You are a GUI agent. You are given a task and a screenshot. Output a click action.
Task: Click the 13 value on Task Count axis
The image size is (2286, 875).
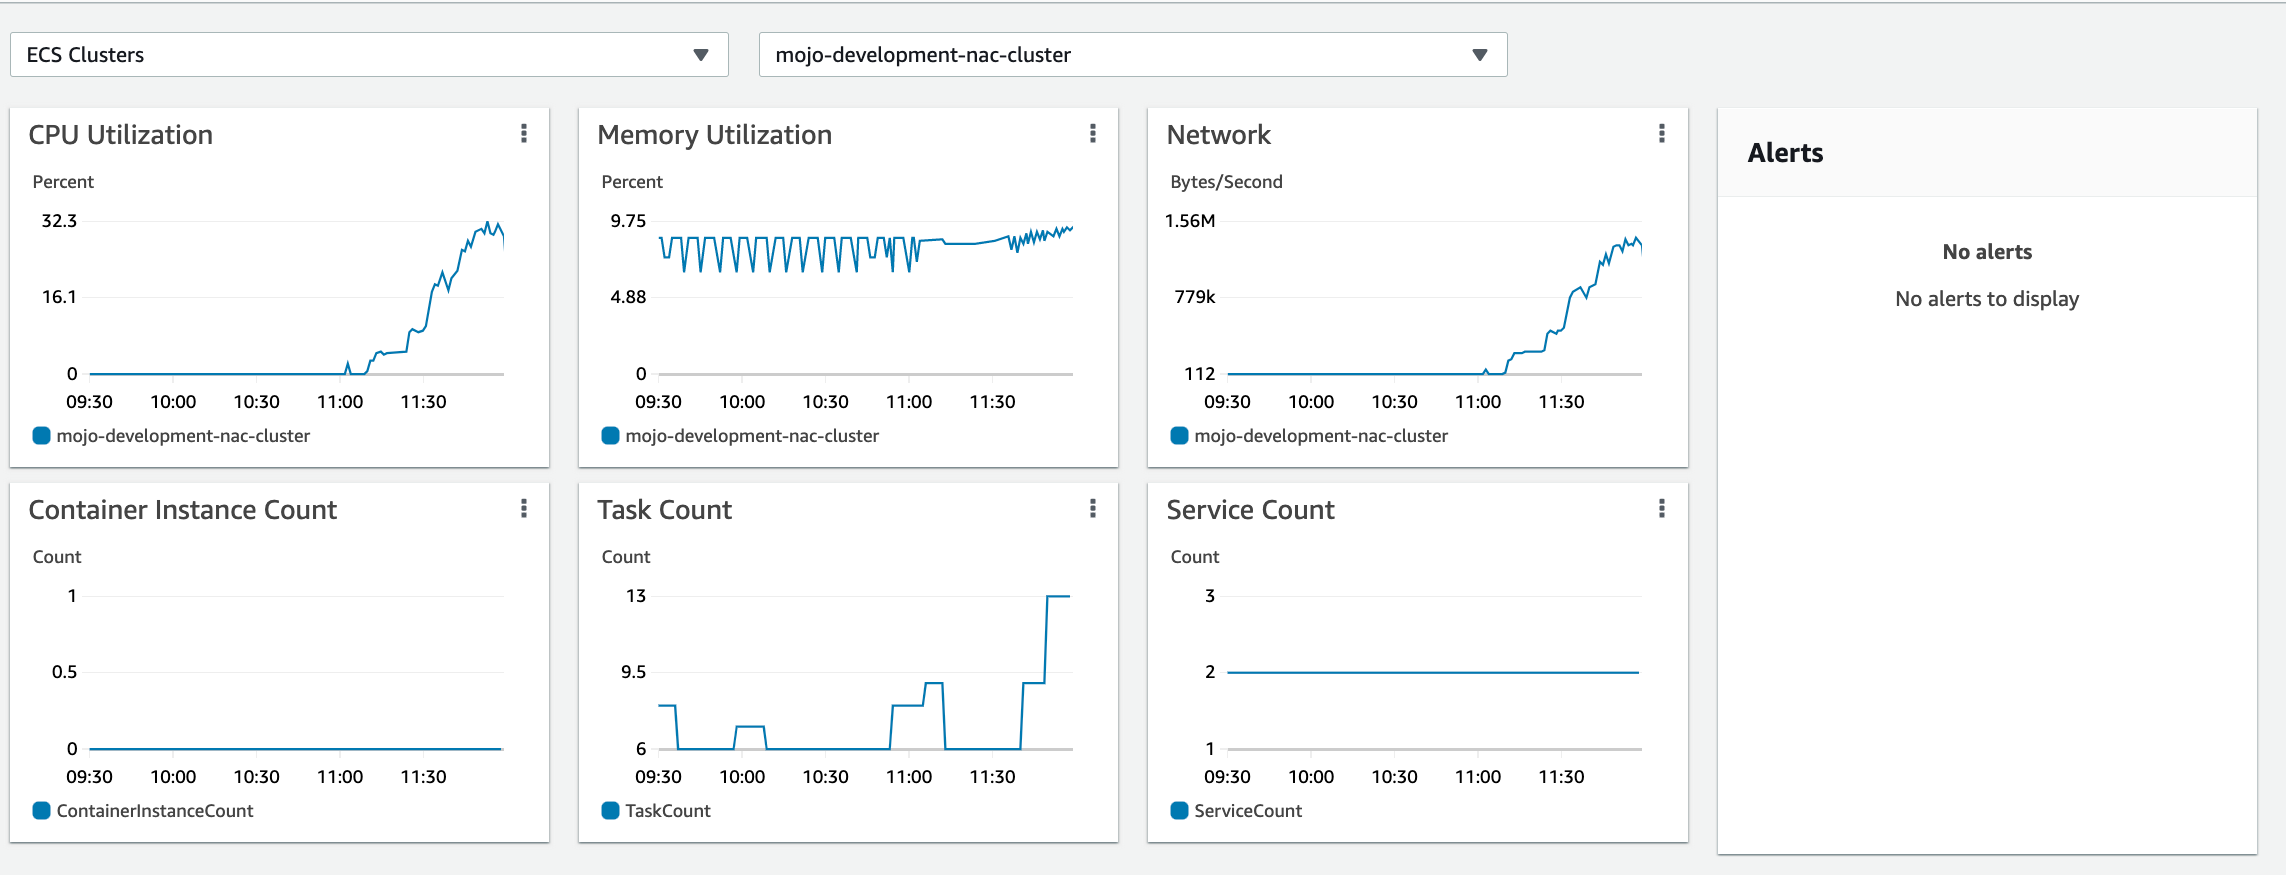[636, 596]
